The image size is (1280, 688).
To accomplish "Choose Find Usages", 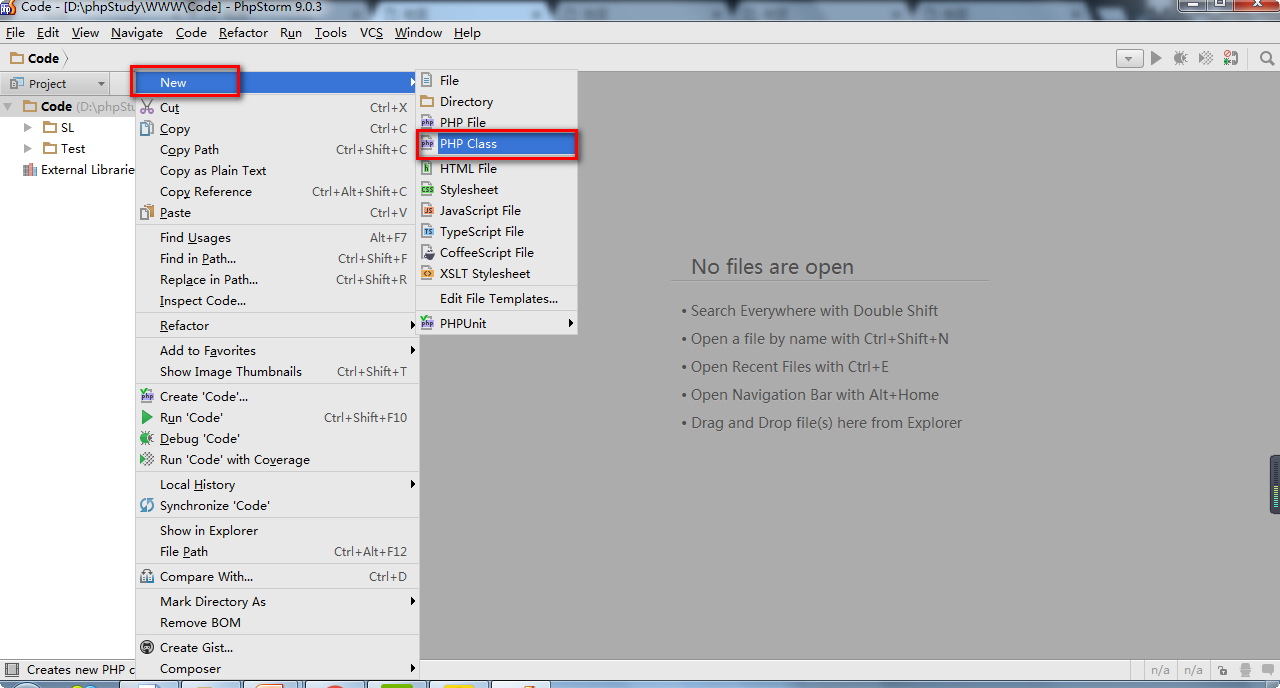I will pyautogui.click(x=277, y=237).
